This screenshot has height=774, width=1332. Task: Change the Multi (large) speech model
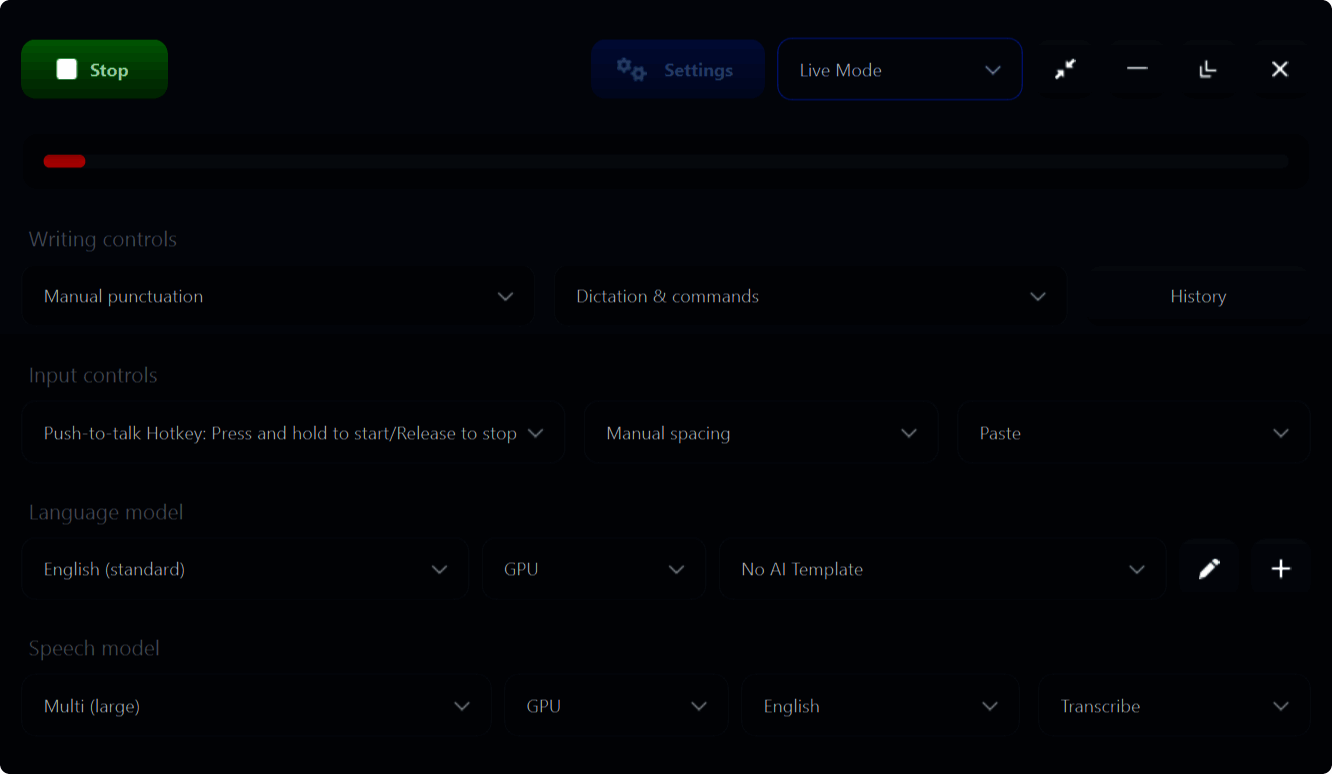click(x=256, y=706)
